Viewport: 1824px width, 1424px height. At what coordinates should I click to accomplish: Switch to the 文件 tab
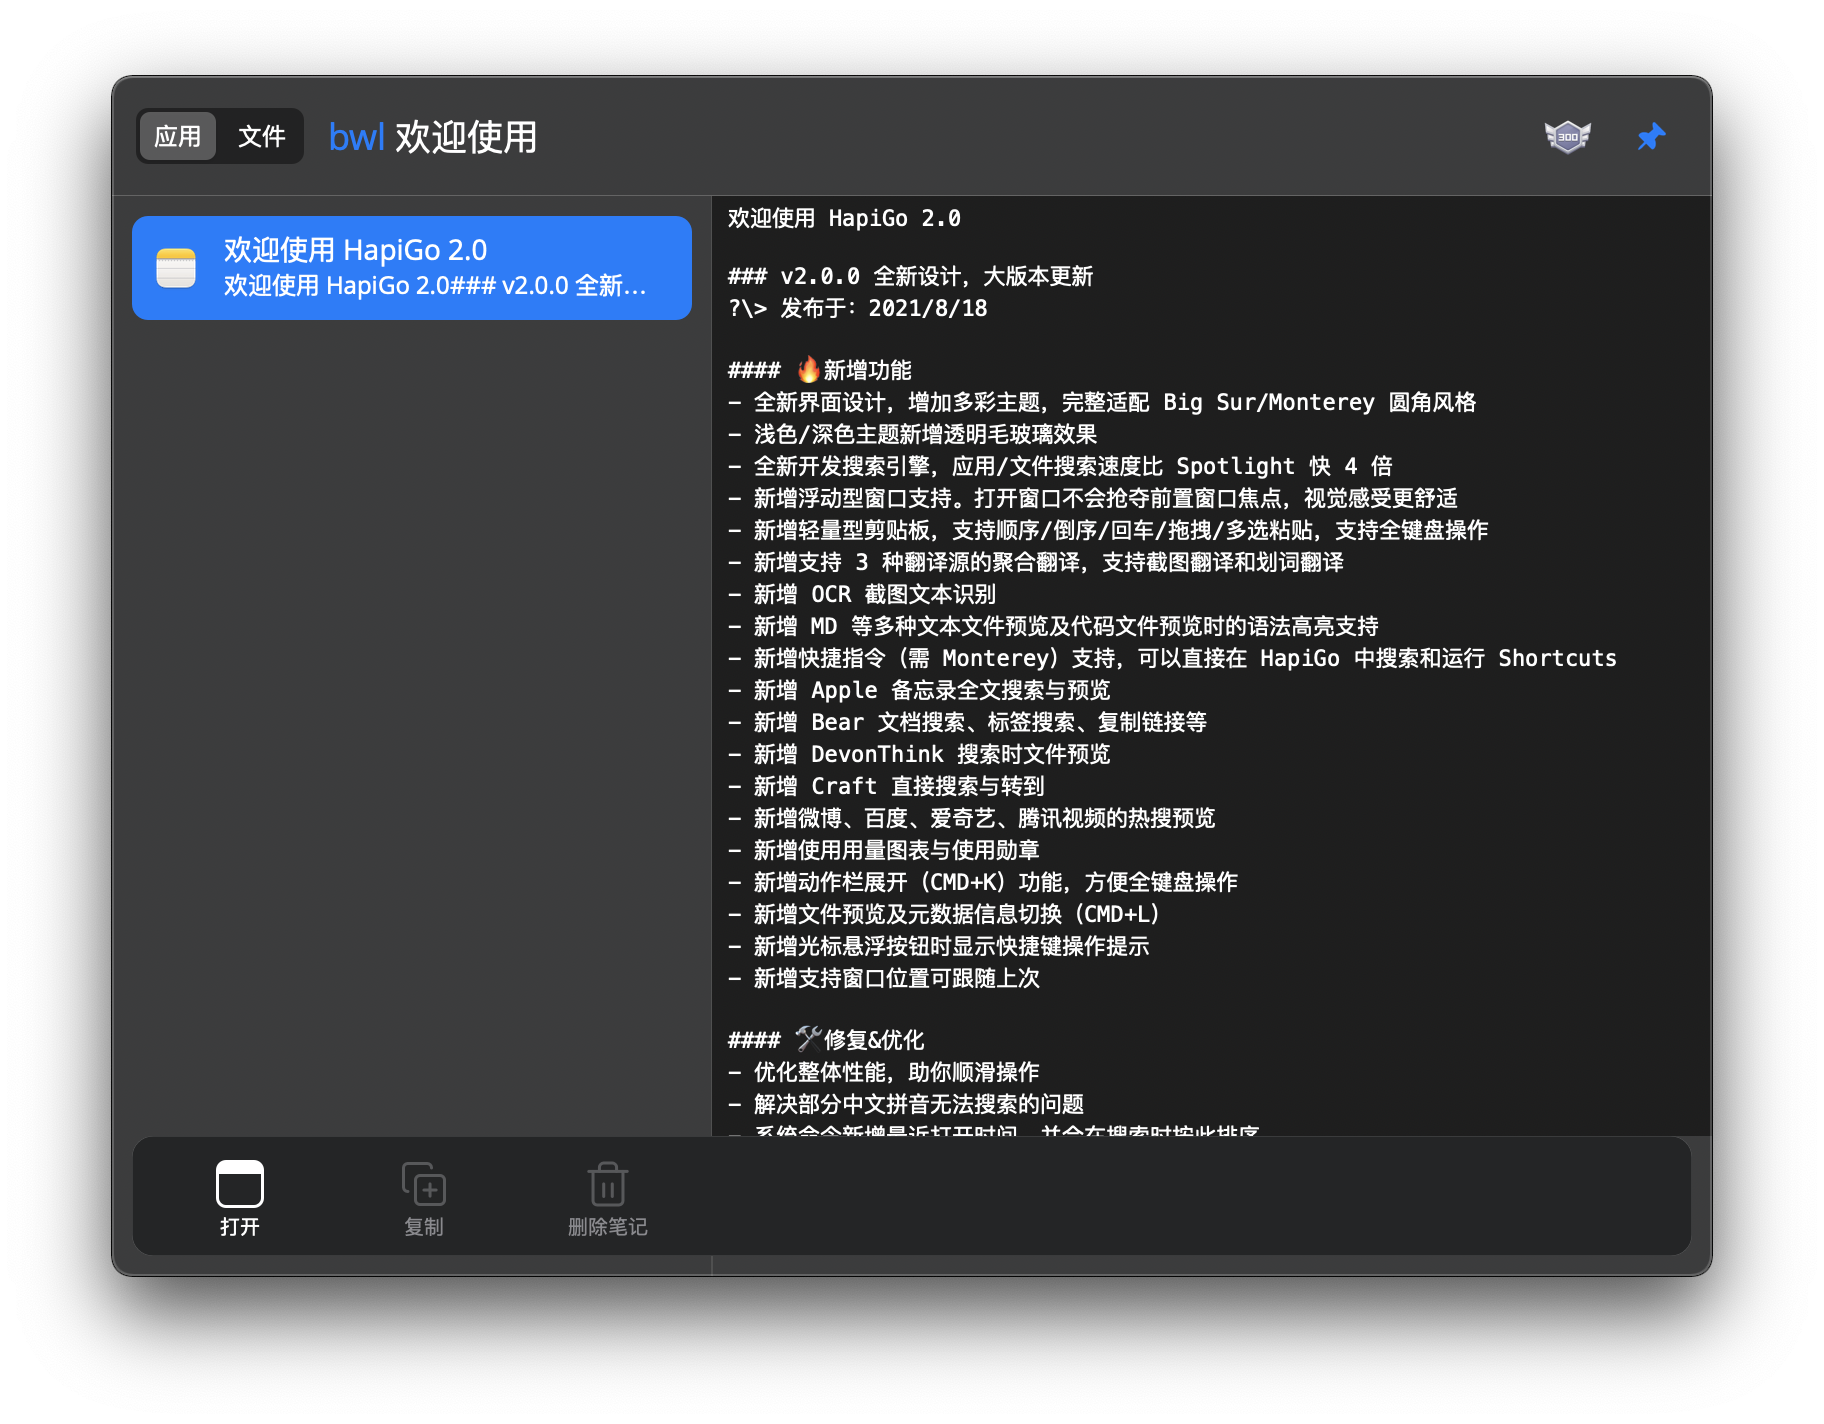tap(262, 136)
